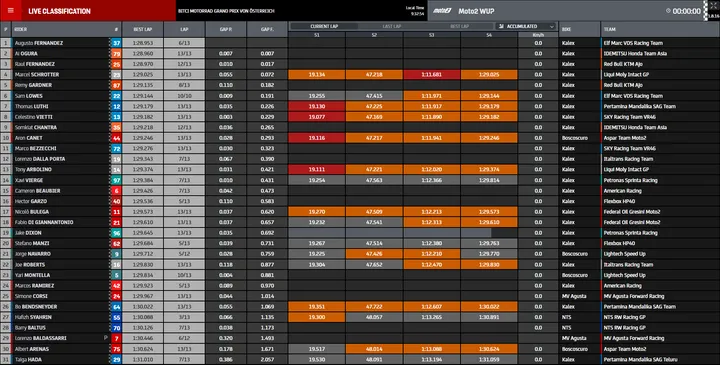
Task: Sort by the LAP column header
Action: click(x=184, y=29)
